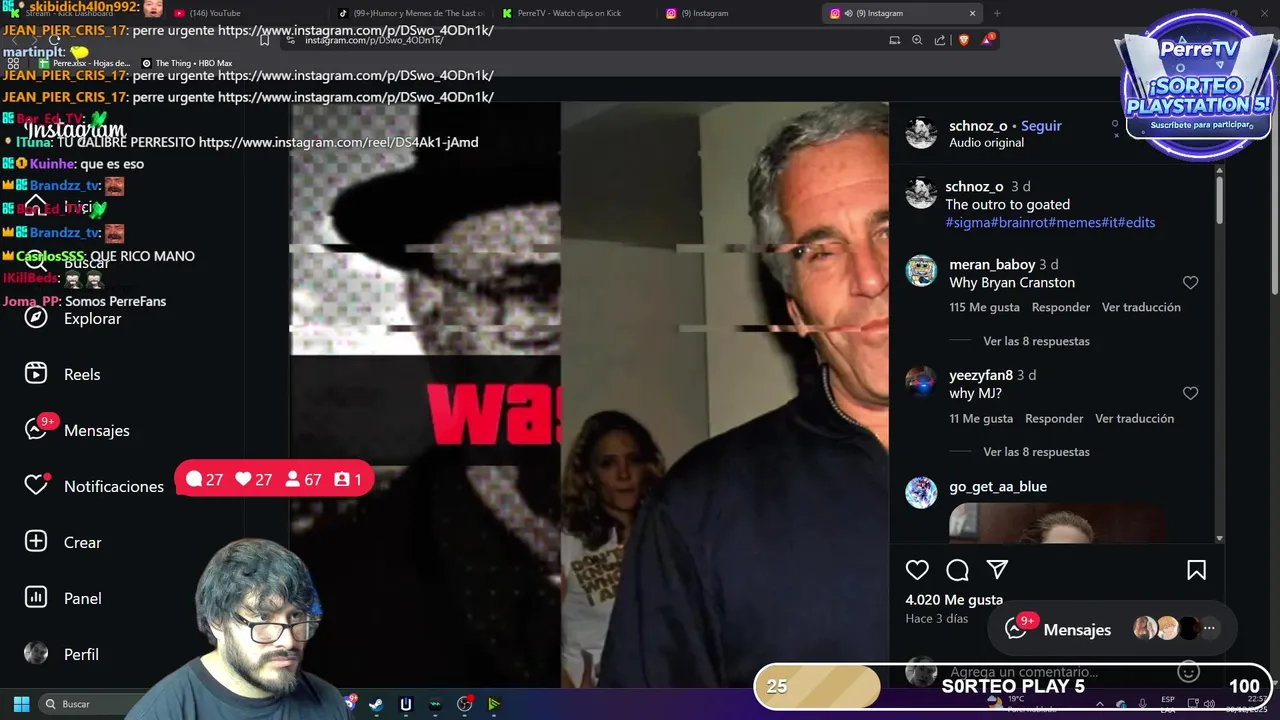This screenshot has height=720, width=1280.
Task: Like meran_baboy's comment
Action: 1190,283
